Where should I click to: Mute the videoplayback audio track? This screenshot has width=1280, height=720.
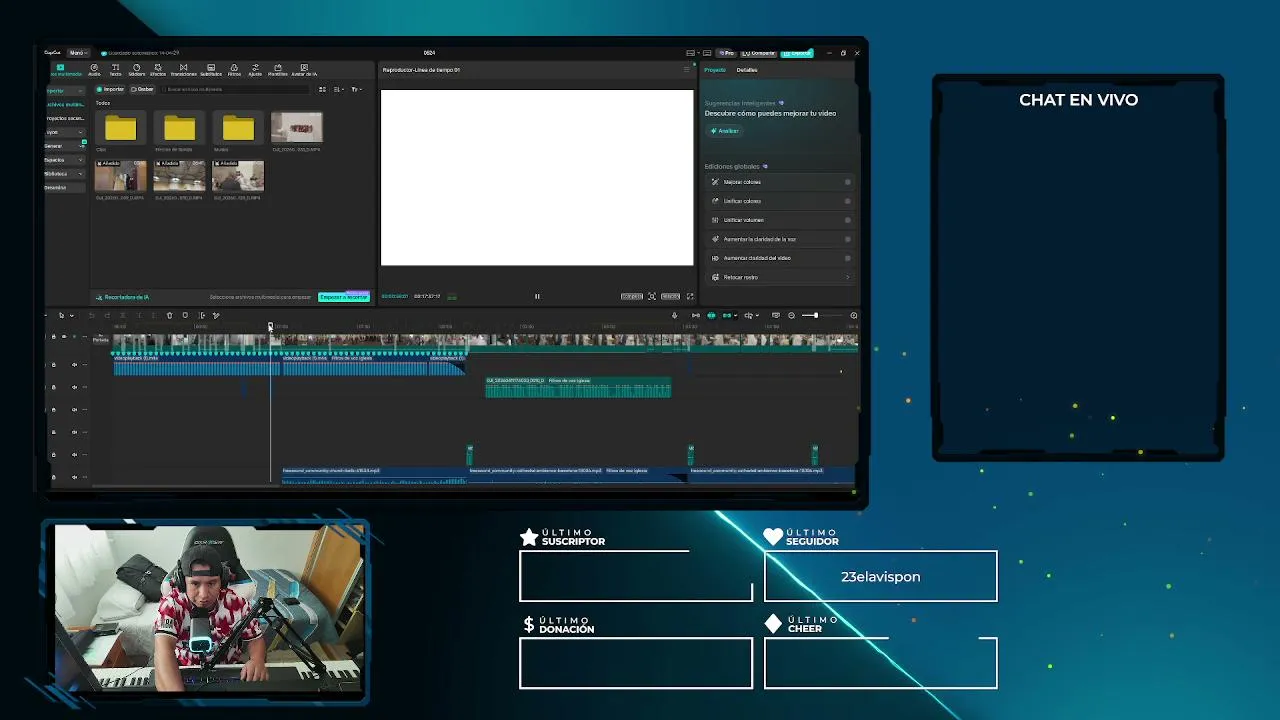click(74, 365)
